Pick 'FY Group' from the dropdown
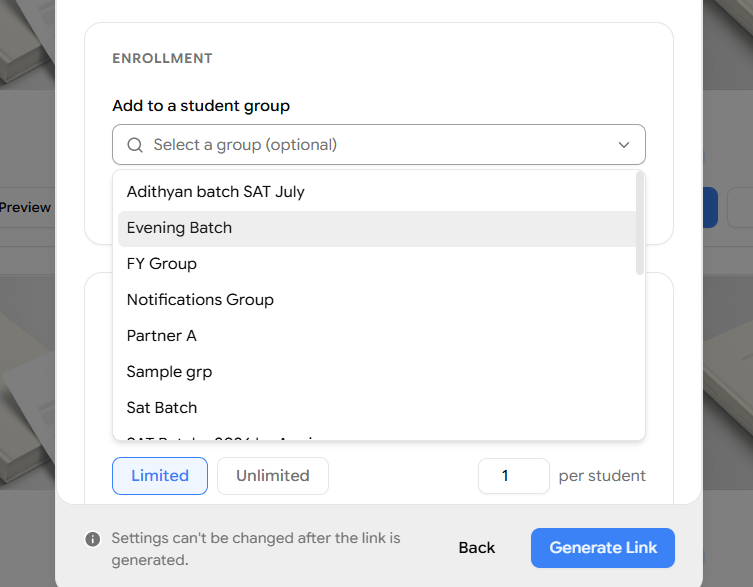The width and height of the screenshot is (753, 587). click(x=376, y=264)
